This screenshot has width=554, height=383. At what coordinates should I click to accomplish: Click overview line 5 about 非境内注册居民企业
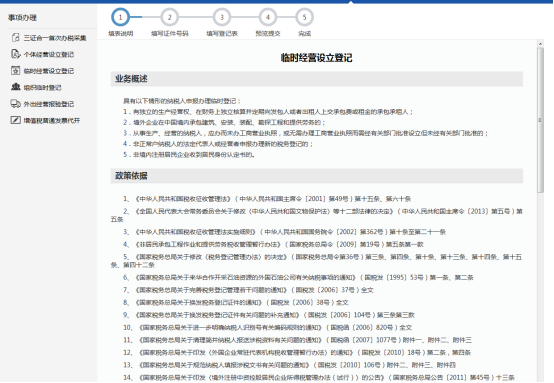pyautogui.click(x=189, y=155)
